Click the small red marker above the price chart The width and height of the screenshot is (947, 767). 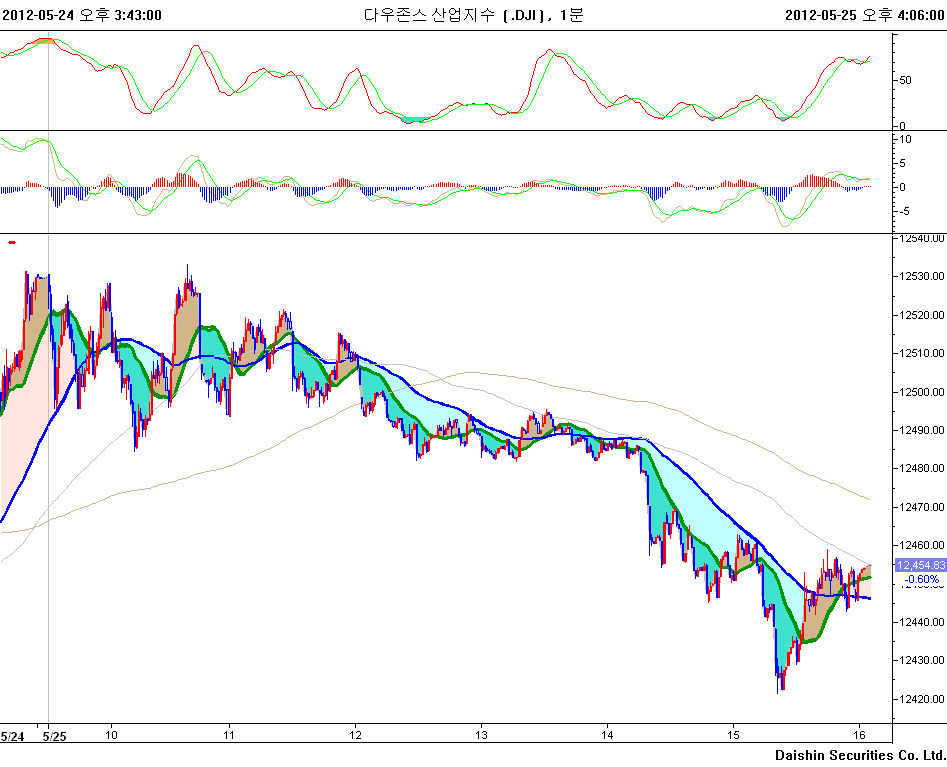click(12, 242)
